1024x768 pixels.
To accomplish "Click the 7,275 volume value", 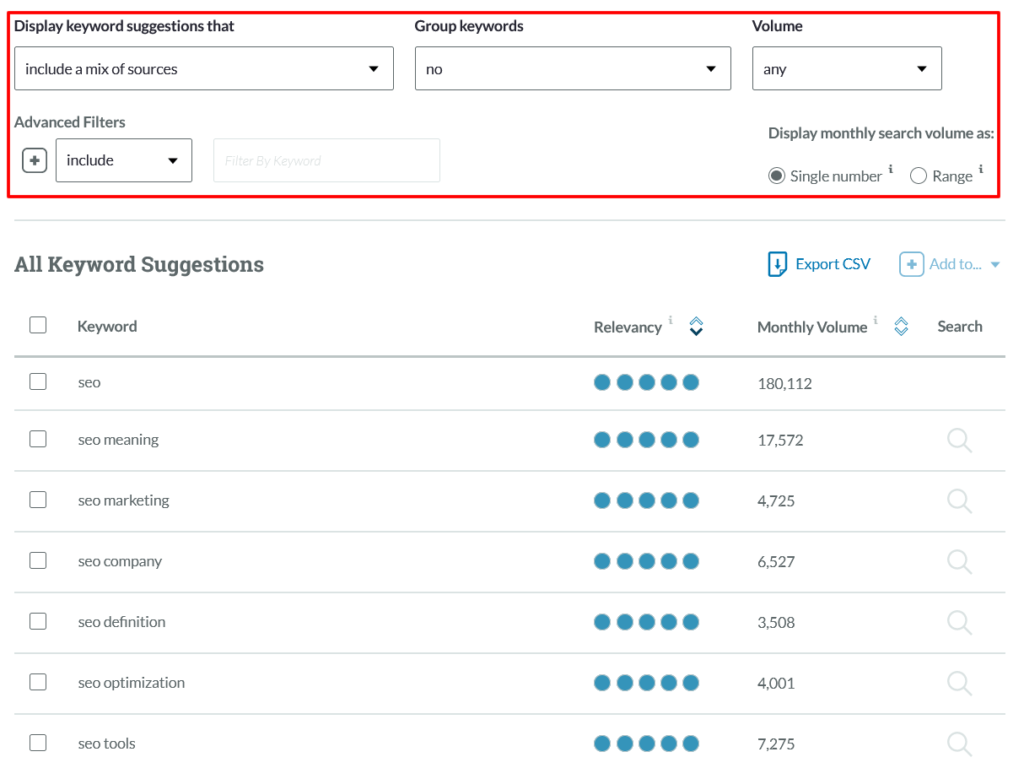I will click(776, 744).
